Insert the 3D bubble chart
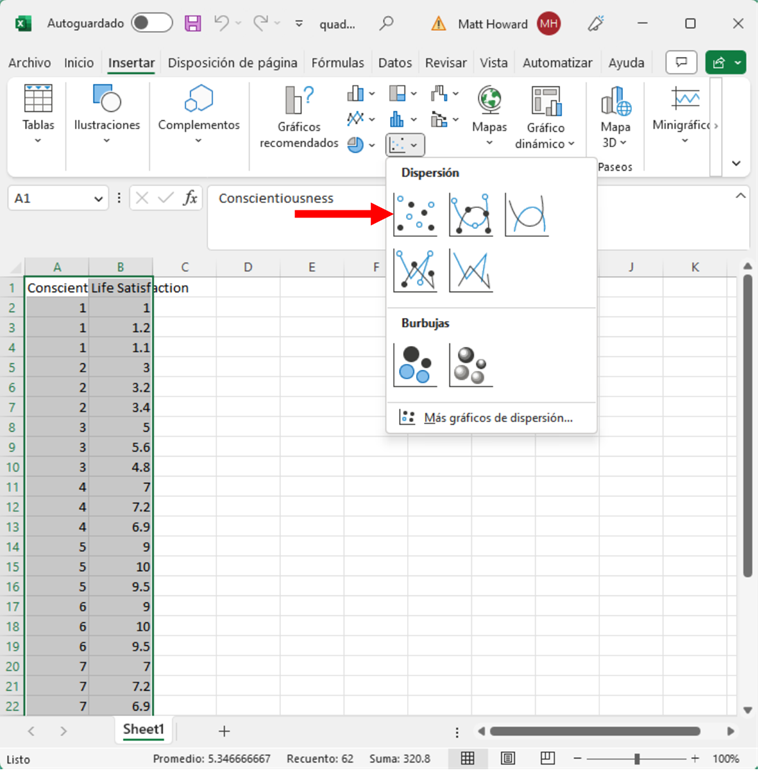The height and width of the screenshot is (770, 758). coord(470,365)
